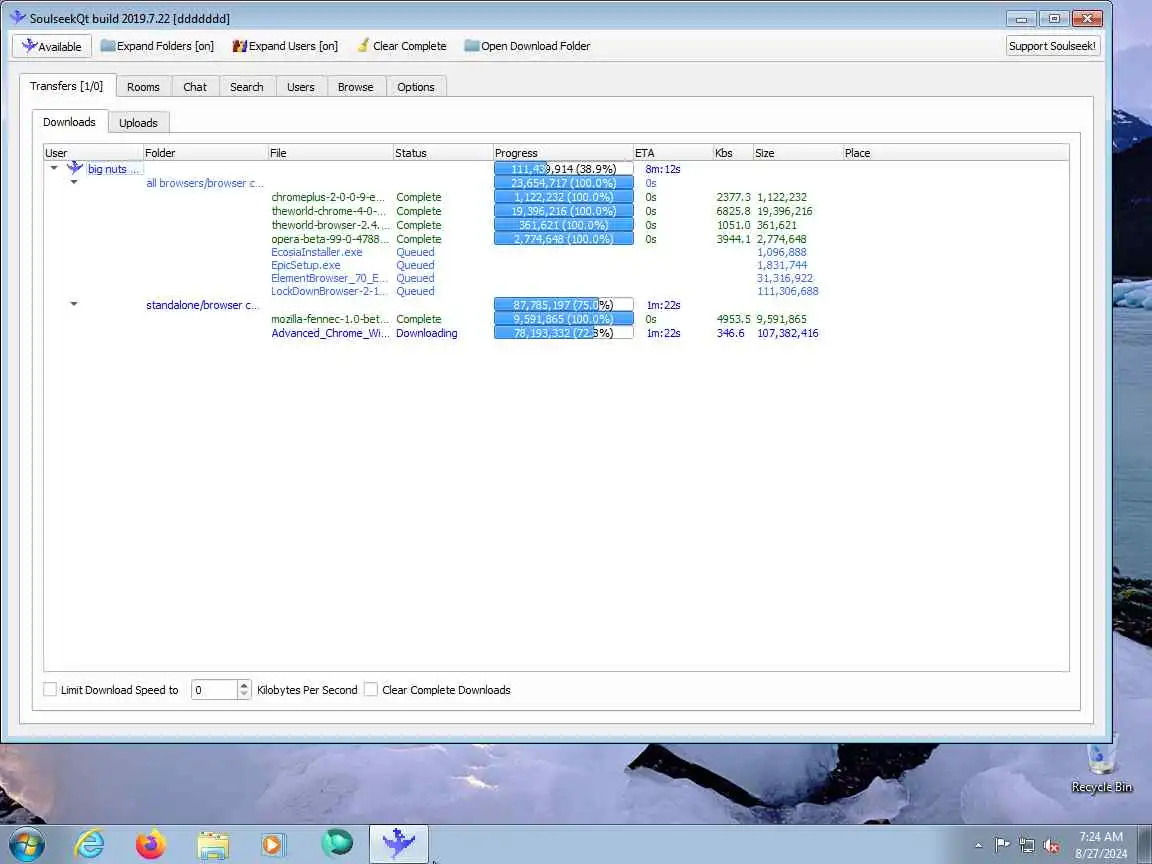This screenshot has width=1152, height=864.
Task: Click the standalone/browser folder progress bar
Action: (564, 305)
